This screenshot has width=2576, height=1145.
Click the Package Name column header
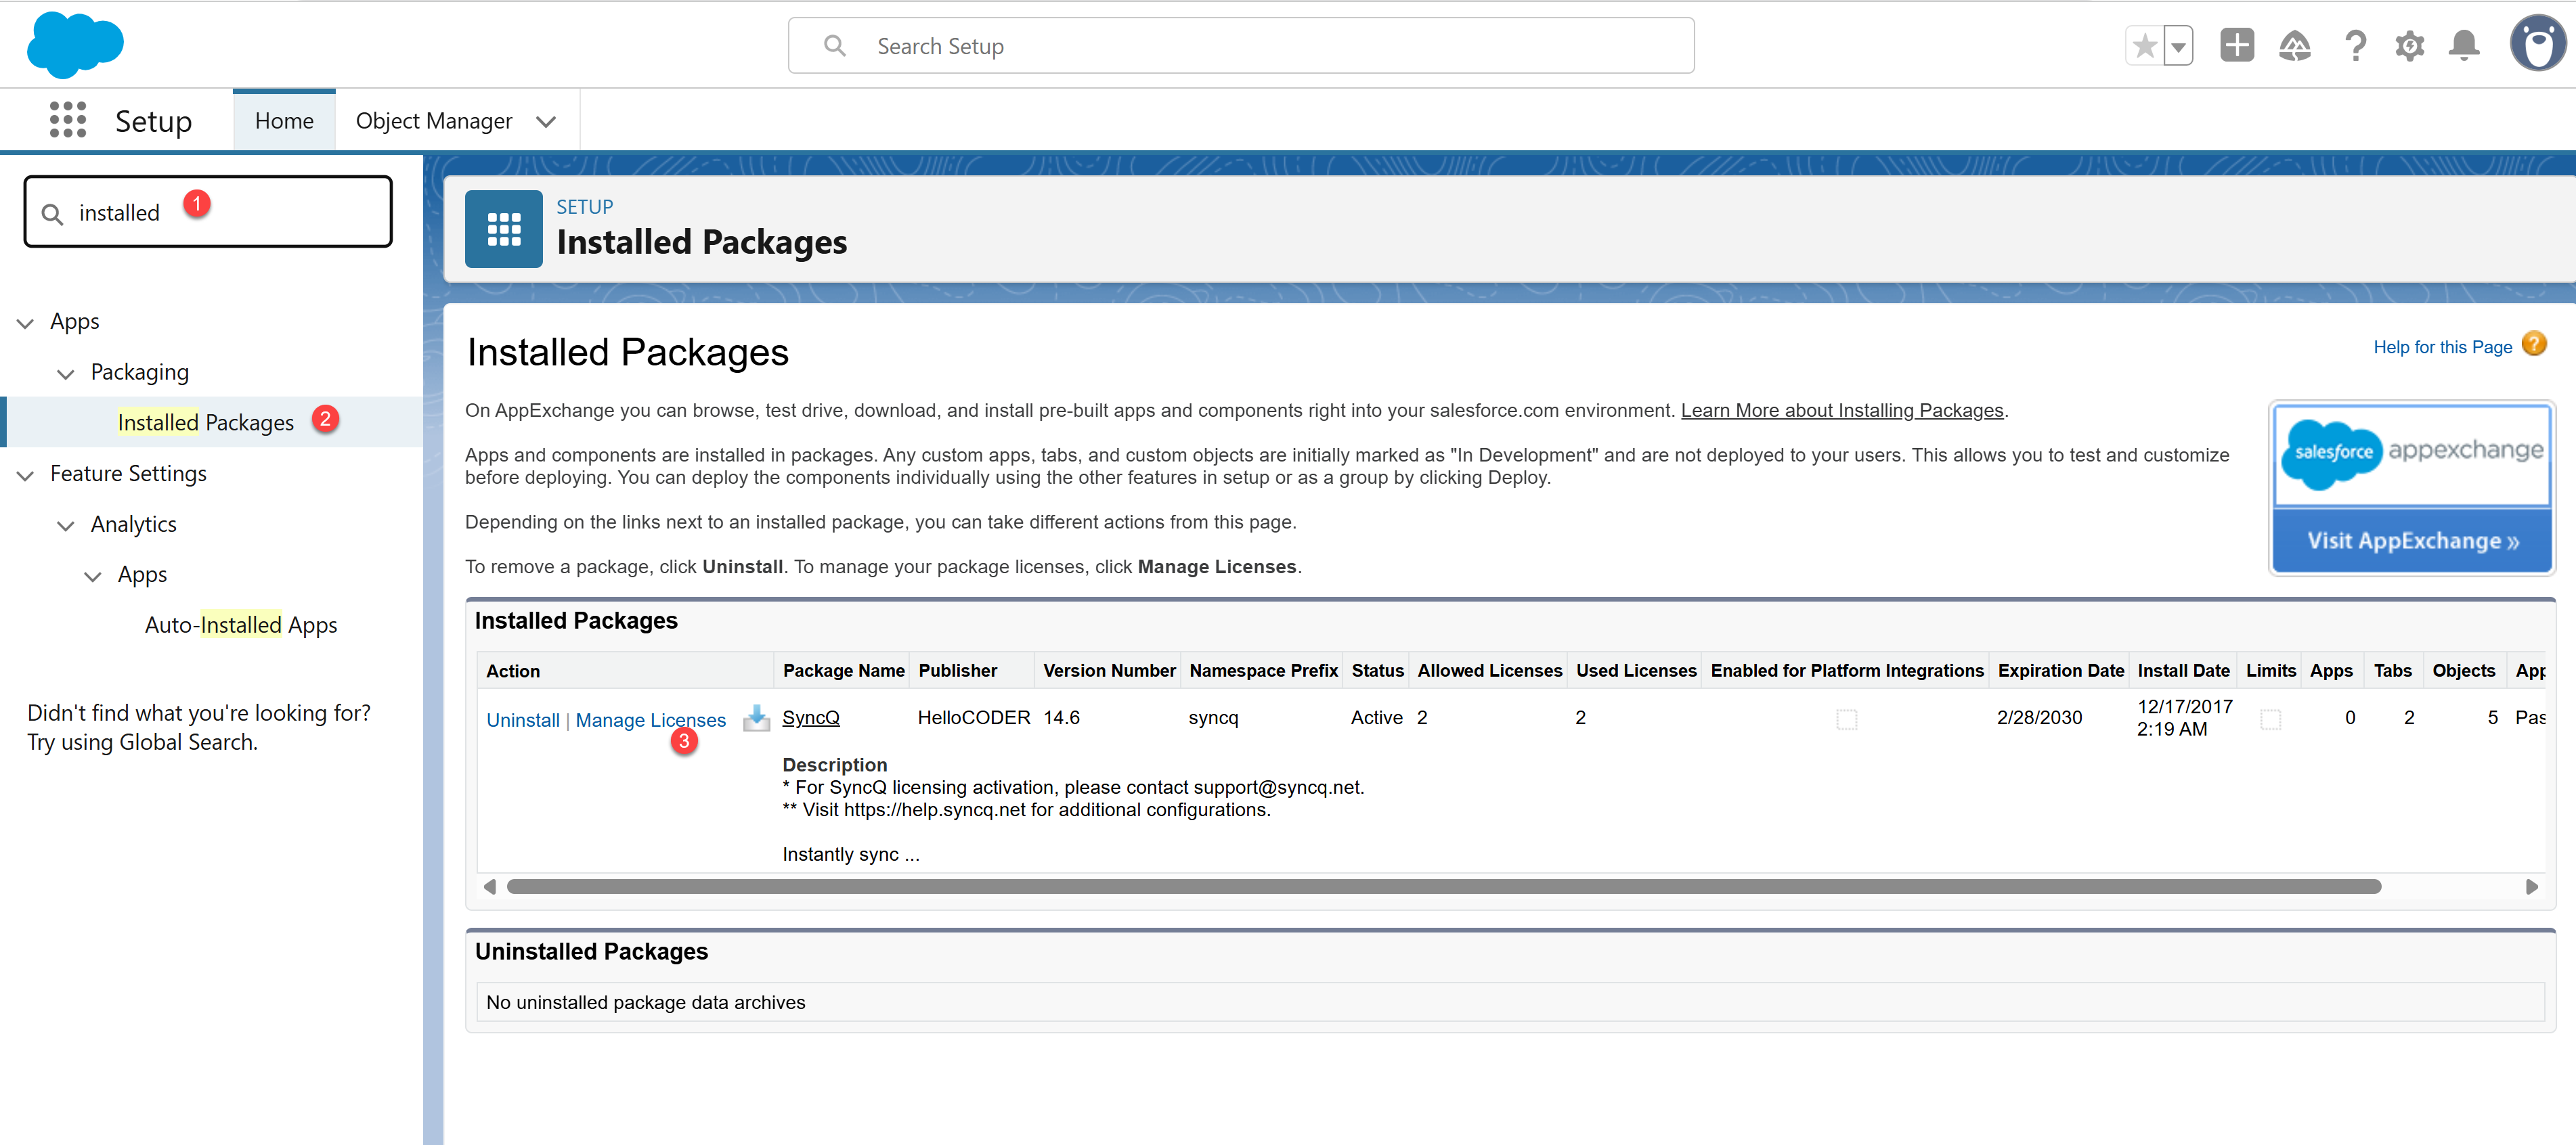pyautogui.click(x=844, y=670)
